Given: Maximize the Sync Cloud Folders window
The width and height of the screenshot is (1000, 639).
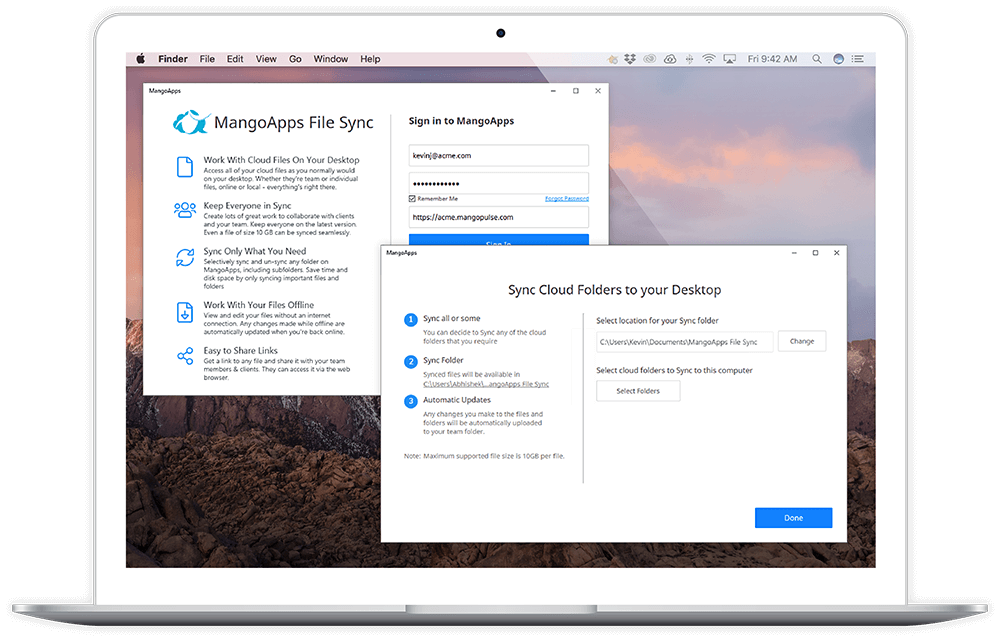Looking at the screenshot, I should coord(815,253).
